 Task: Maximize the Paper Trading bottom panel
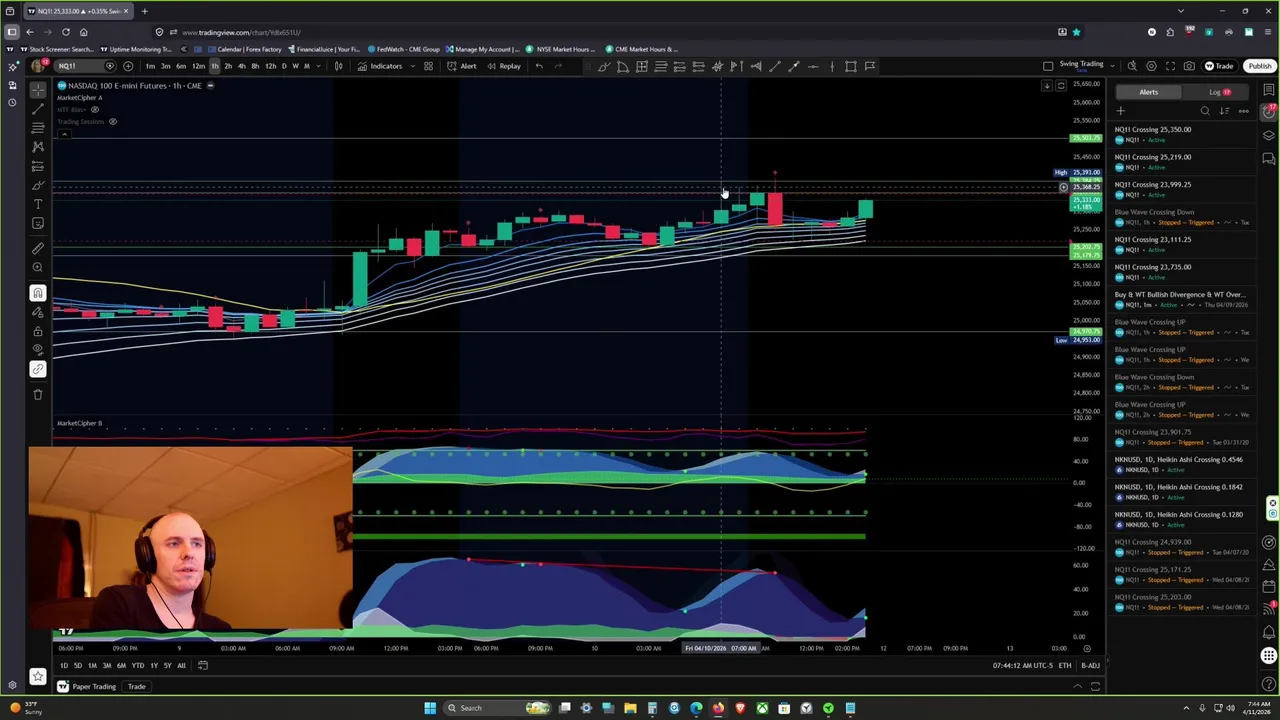(1095, 686)
